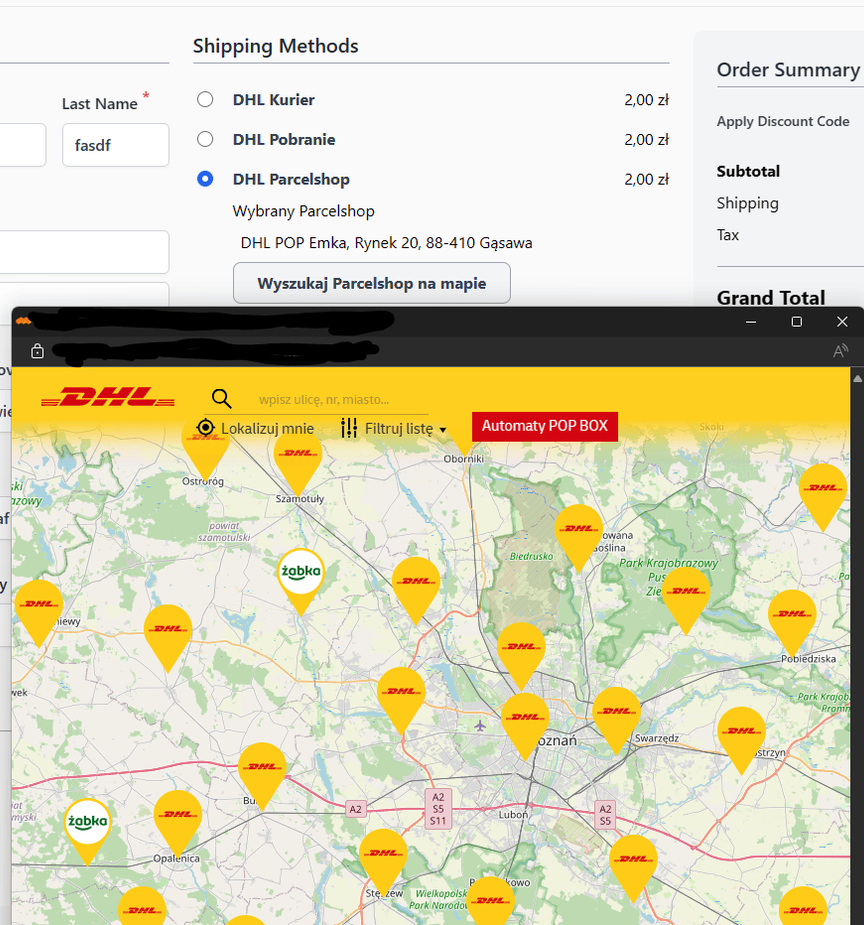Click the scrollbar up arrow in map popup
Viewport: 864px width, 925px height.
857,378
